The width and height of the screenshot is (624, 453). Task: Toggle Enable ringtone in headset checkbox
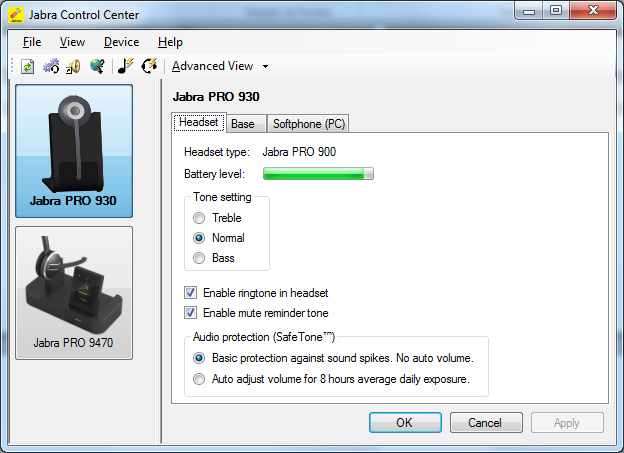pos(256,293)
